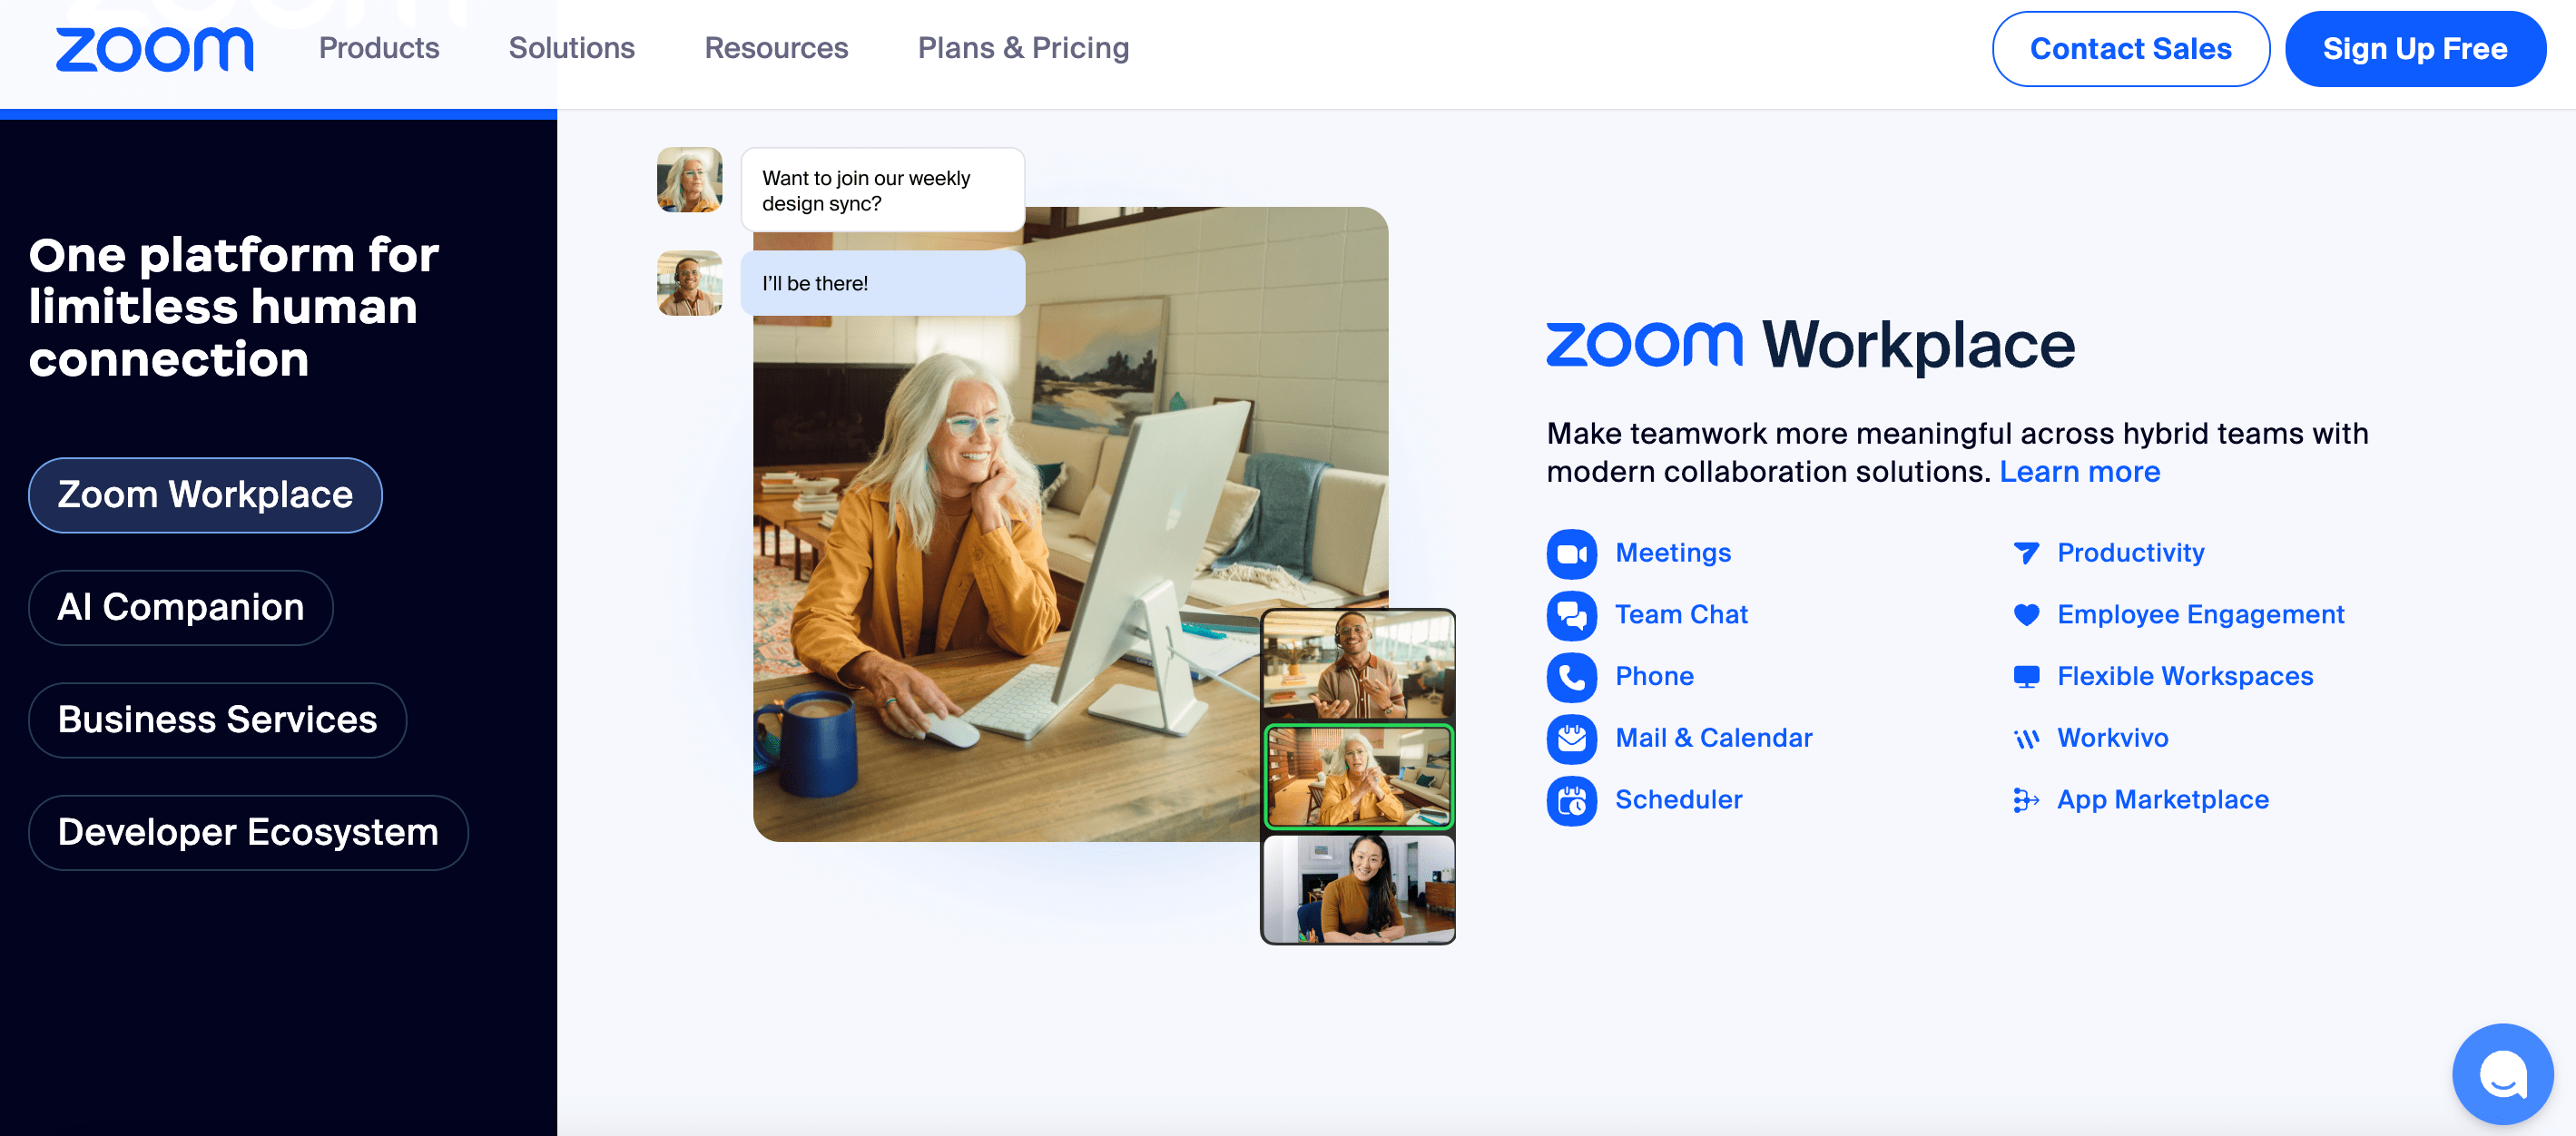The image size is (2576, 1136).
Task: Open the Resources menu item
Action: [777, 46]
